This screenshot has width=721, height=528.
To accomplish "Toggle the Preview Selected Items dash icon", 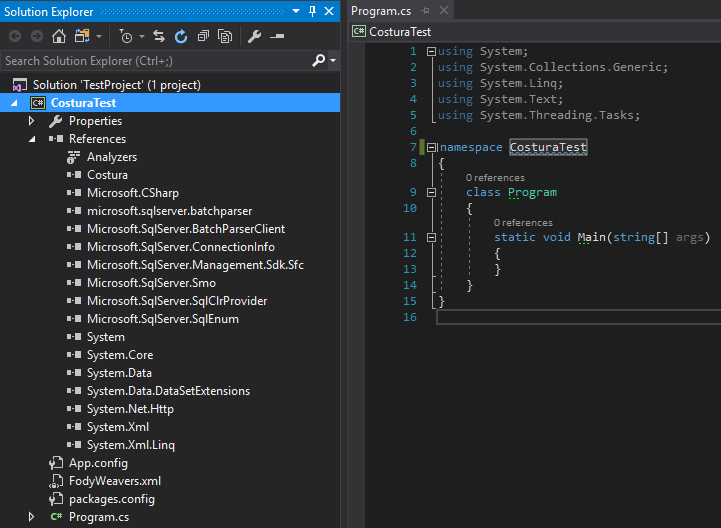I will 277,36.
